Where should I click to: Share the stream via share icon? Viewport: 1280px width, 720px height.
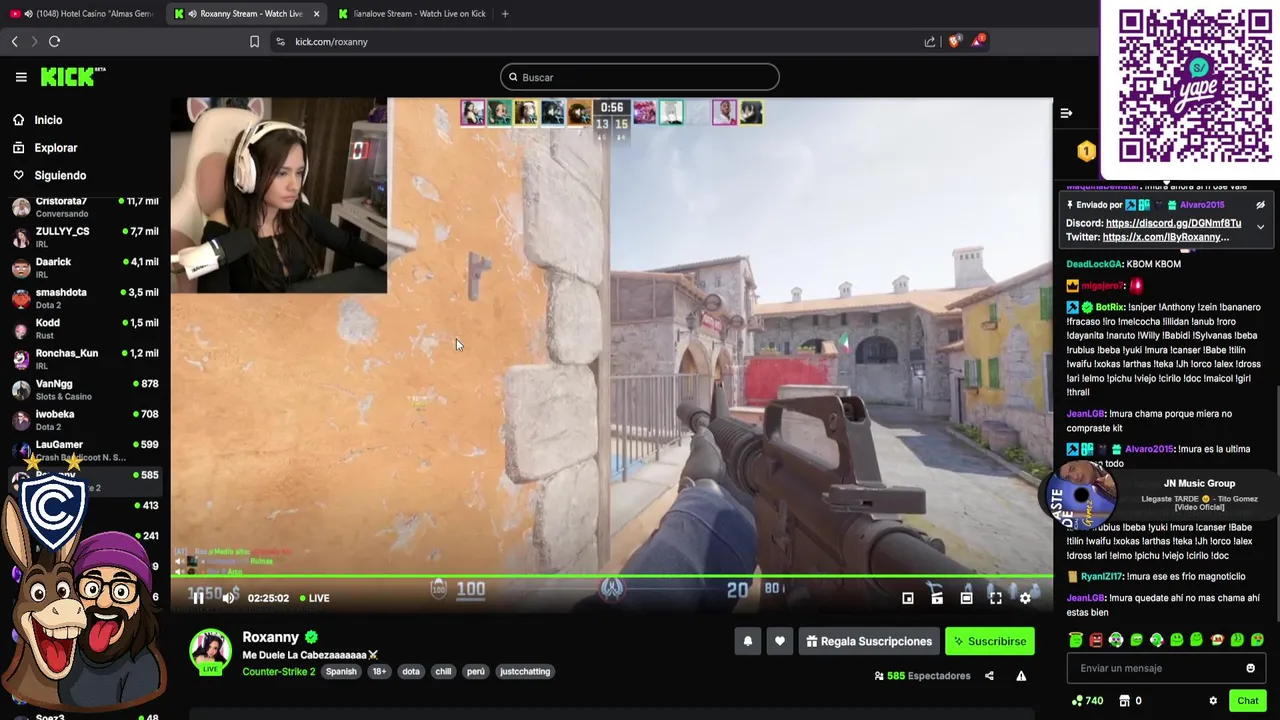(989, 676)
